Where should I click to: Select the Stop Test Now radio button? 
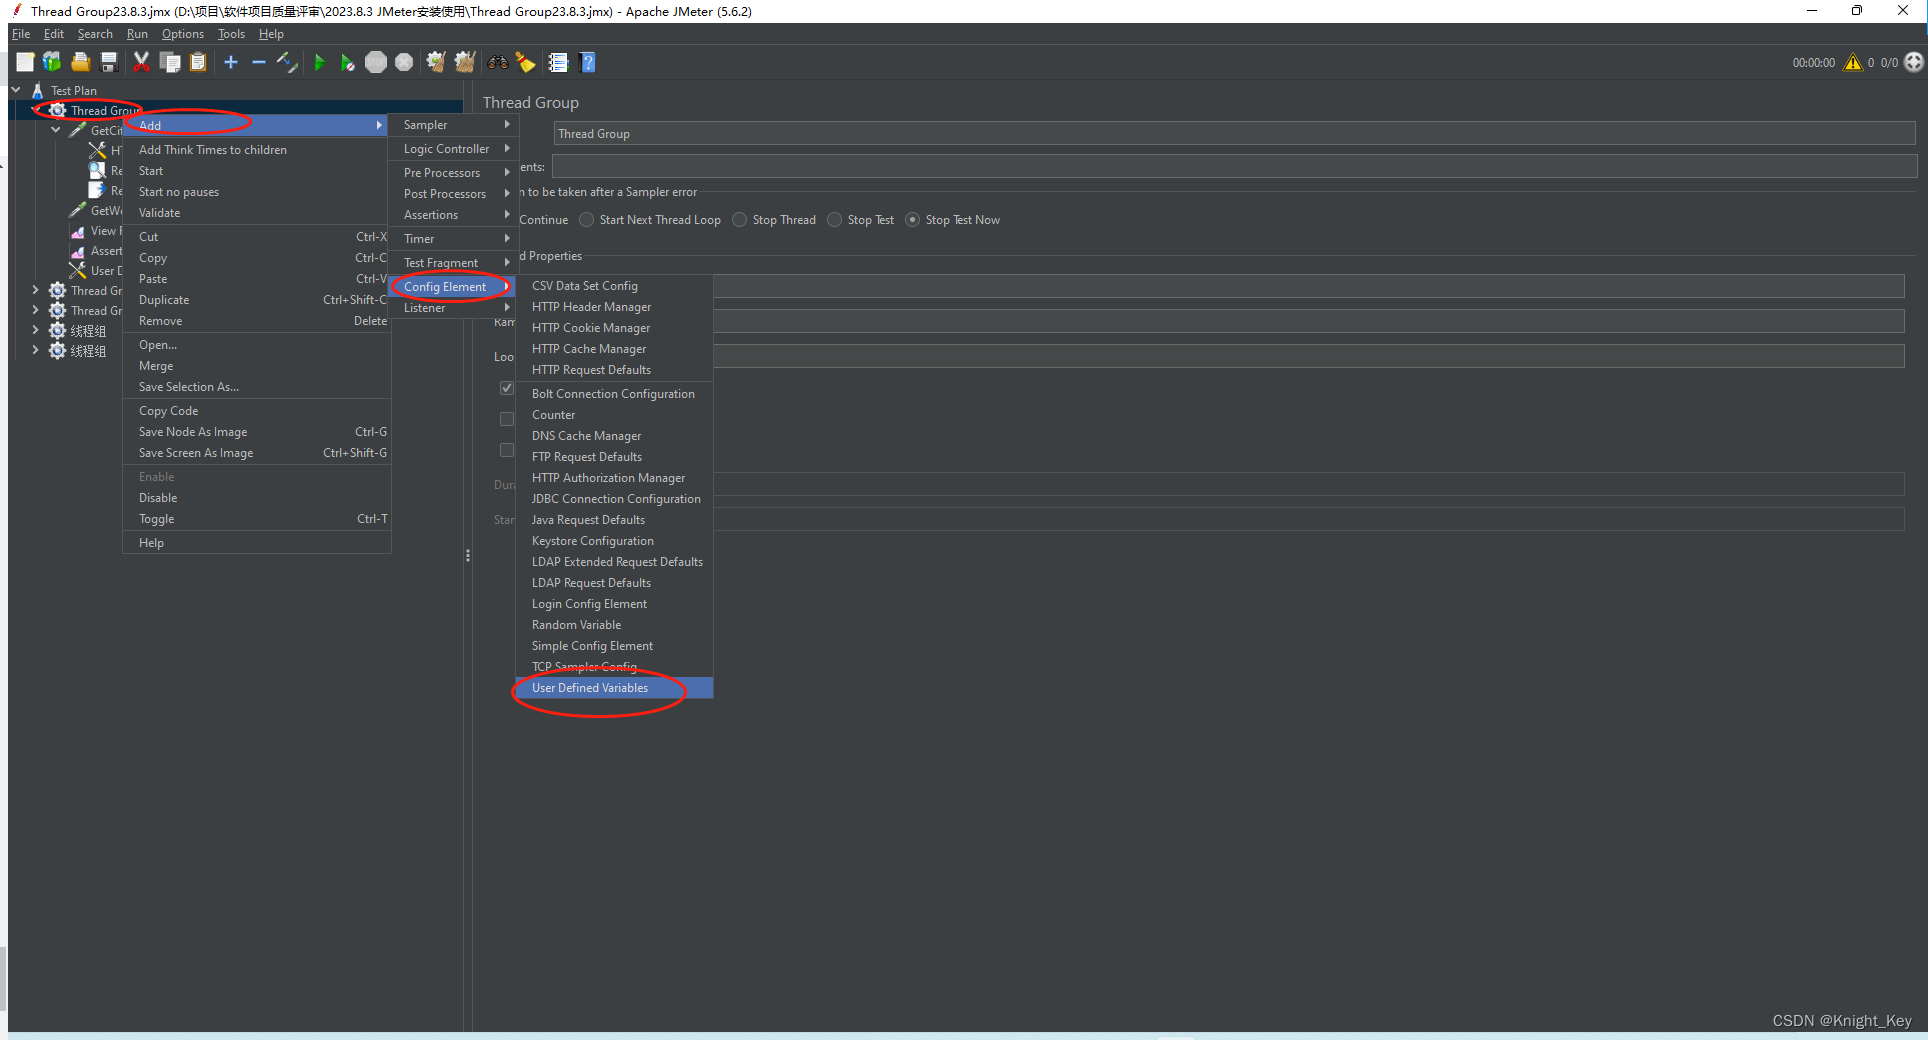[912, 219]
